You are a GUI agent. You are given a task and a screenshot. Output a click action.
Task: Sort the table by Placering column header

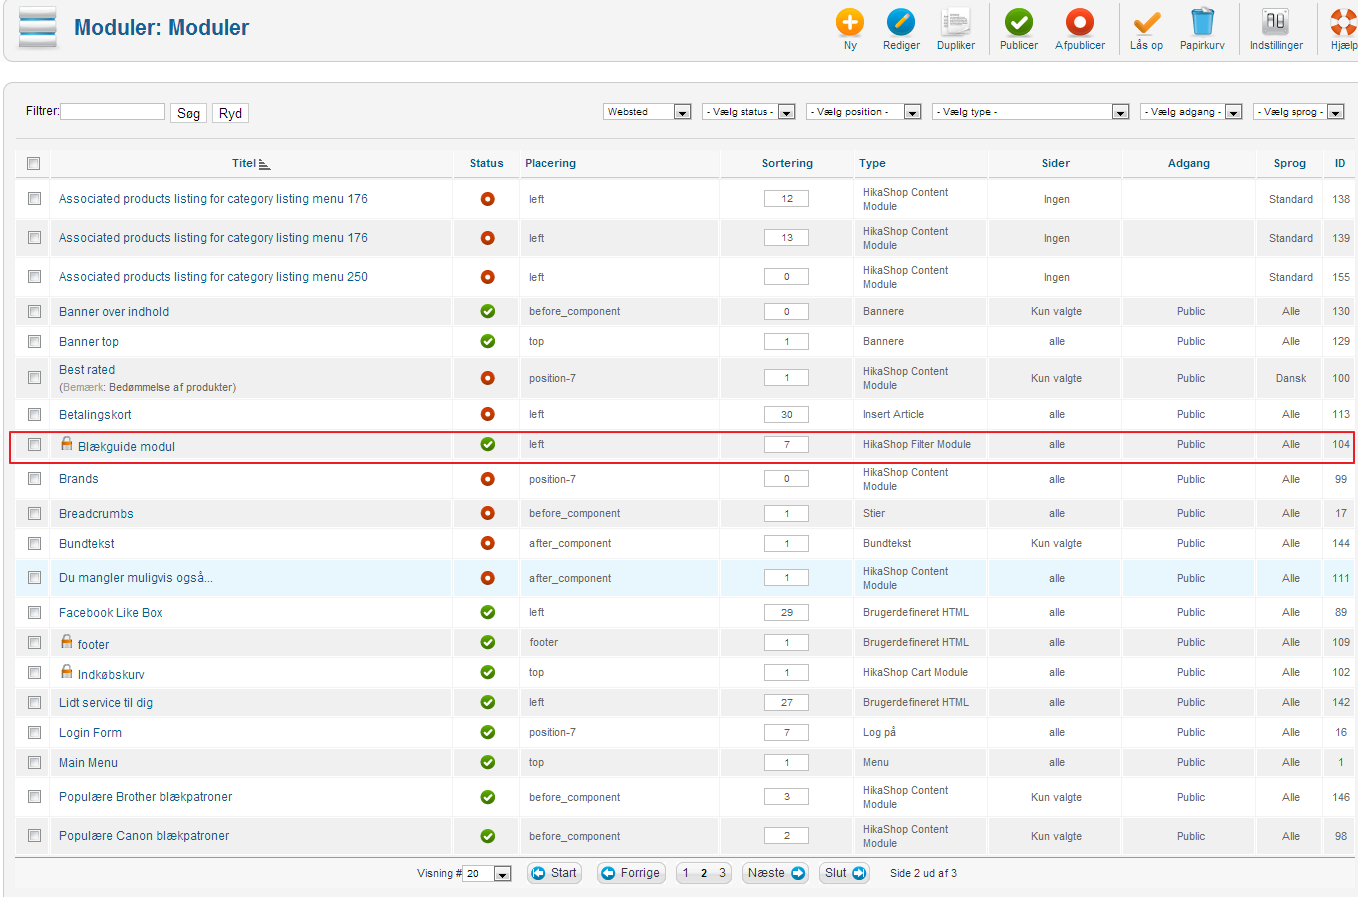[x=550, y=163]
